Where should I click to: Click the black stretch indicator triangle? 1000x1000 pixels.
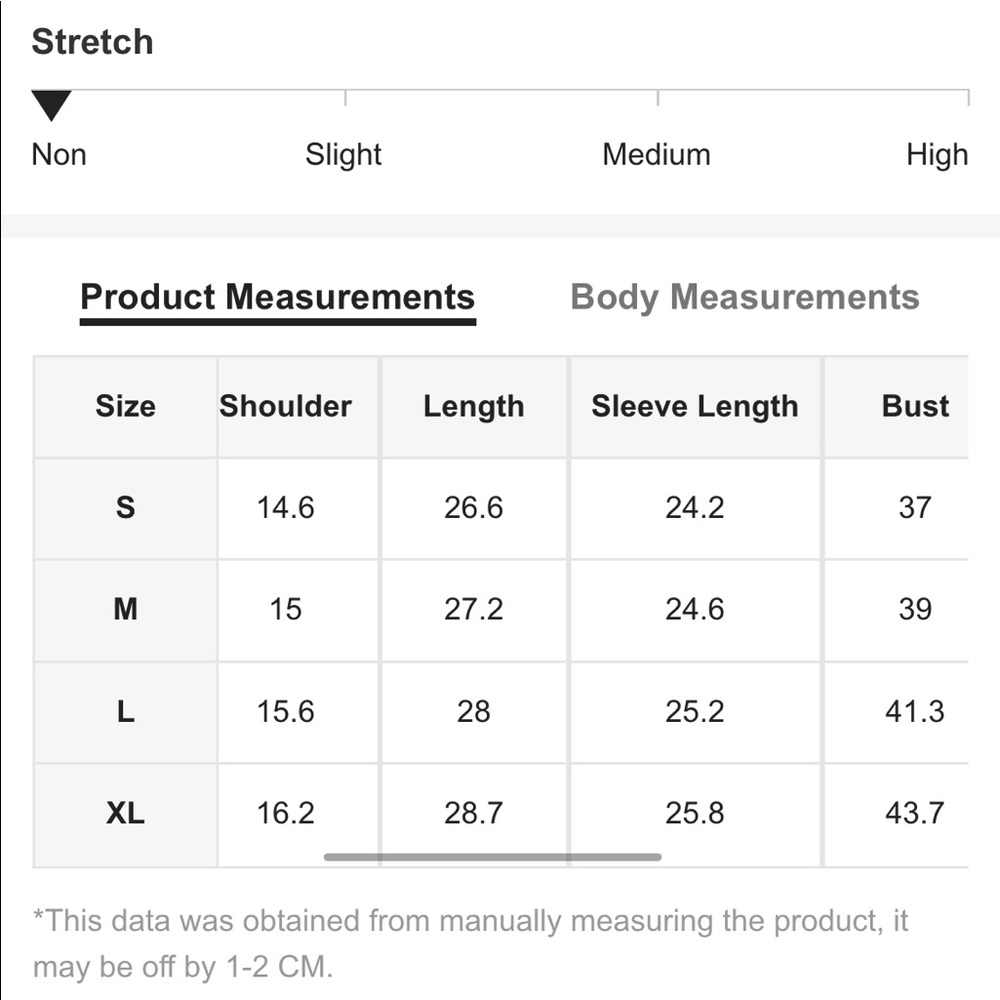click(x=51, y=105)
